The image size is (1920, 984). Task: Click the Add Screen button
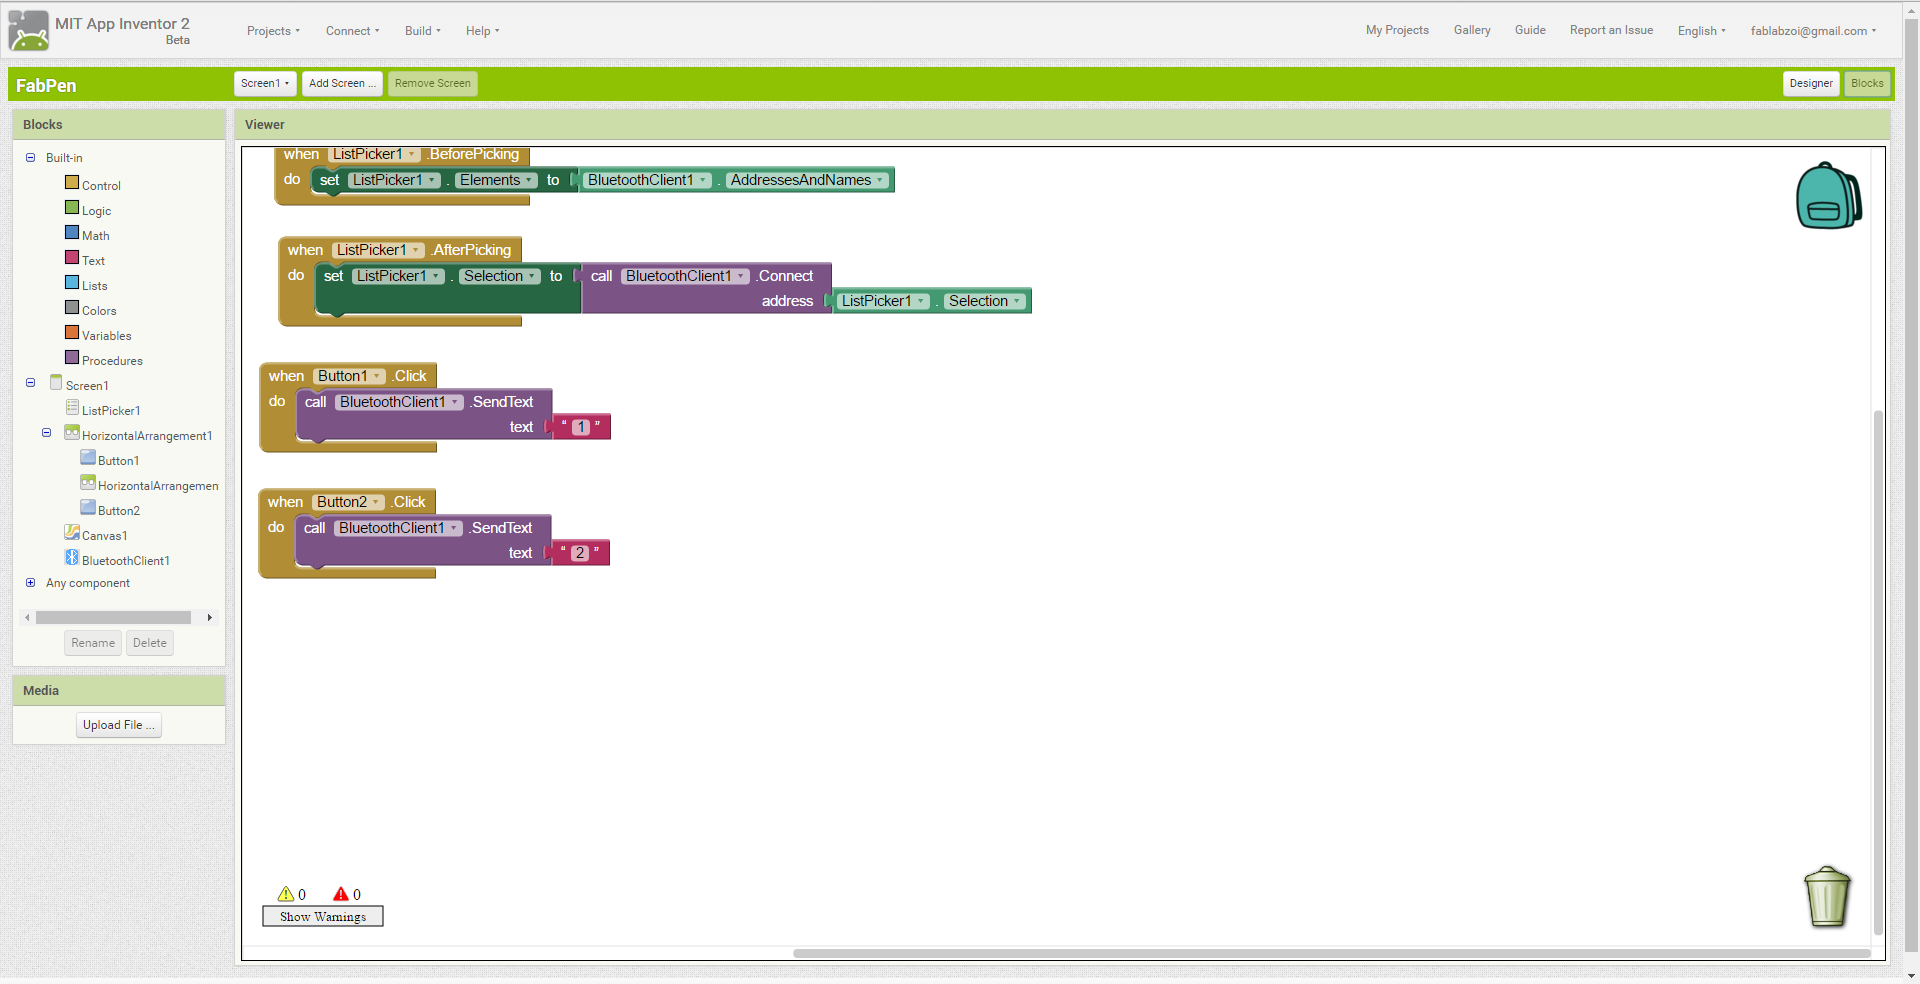[x=342, y=83]
